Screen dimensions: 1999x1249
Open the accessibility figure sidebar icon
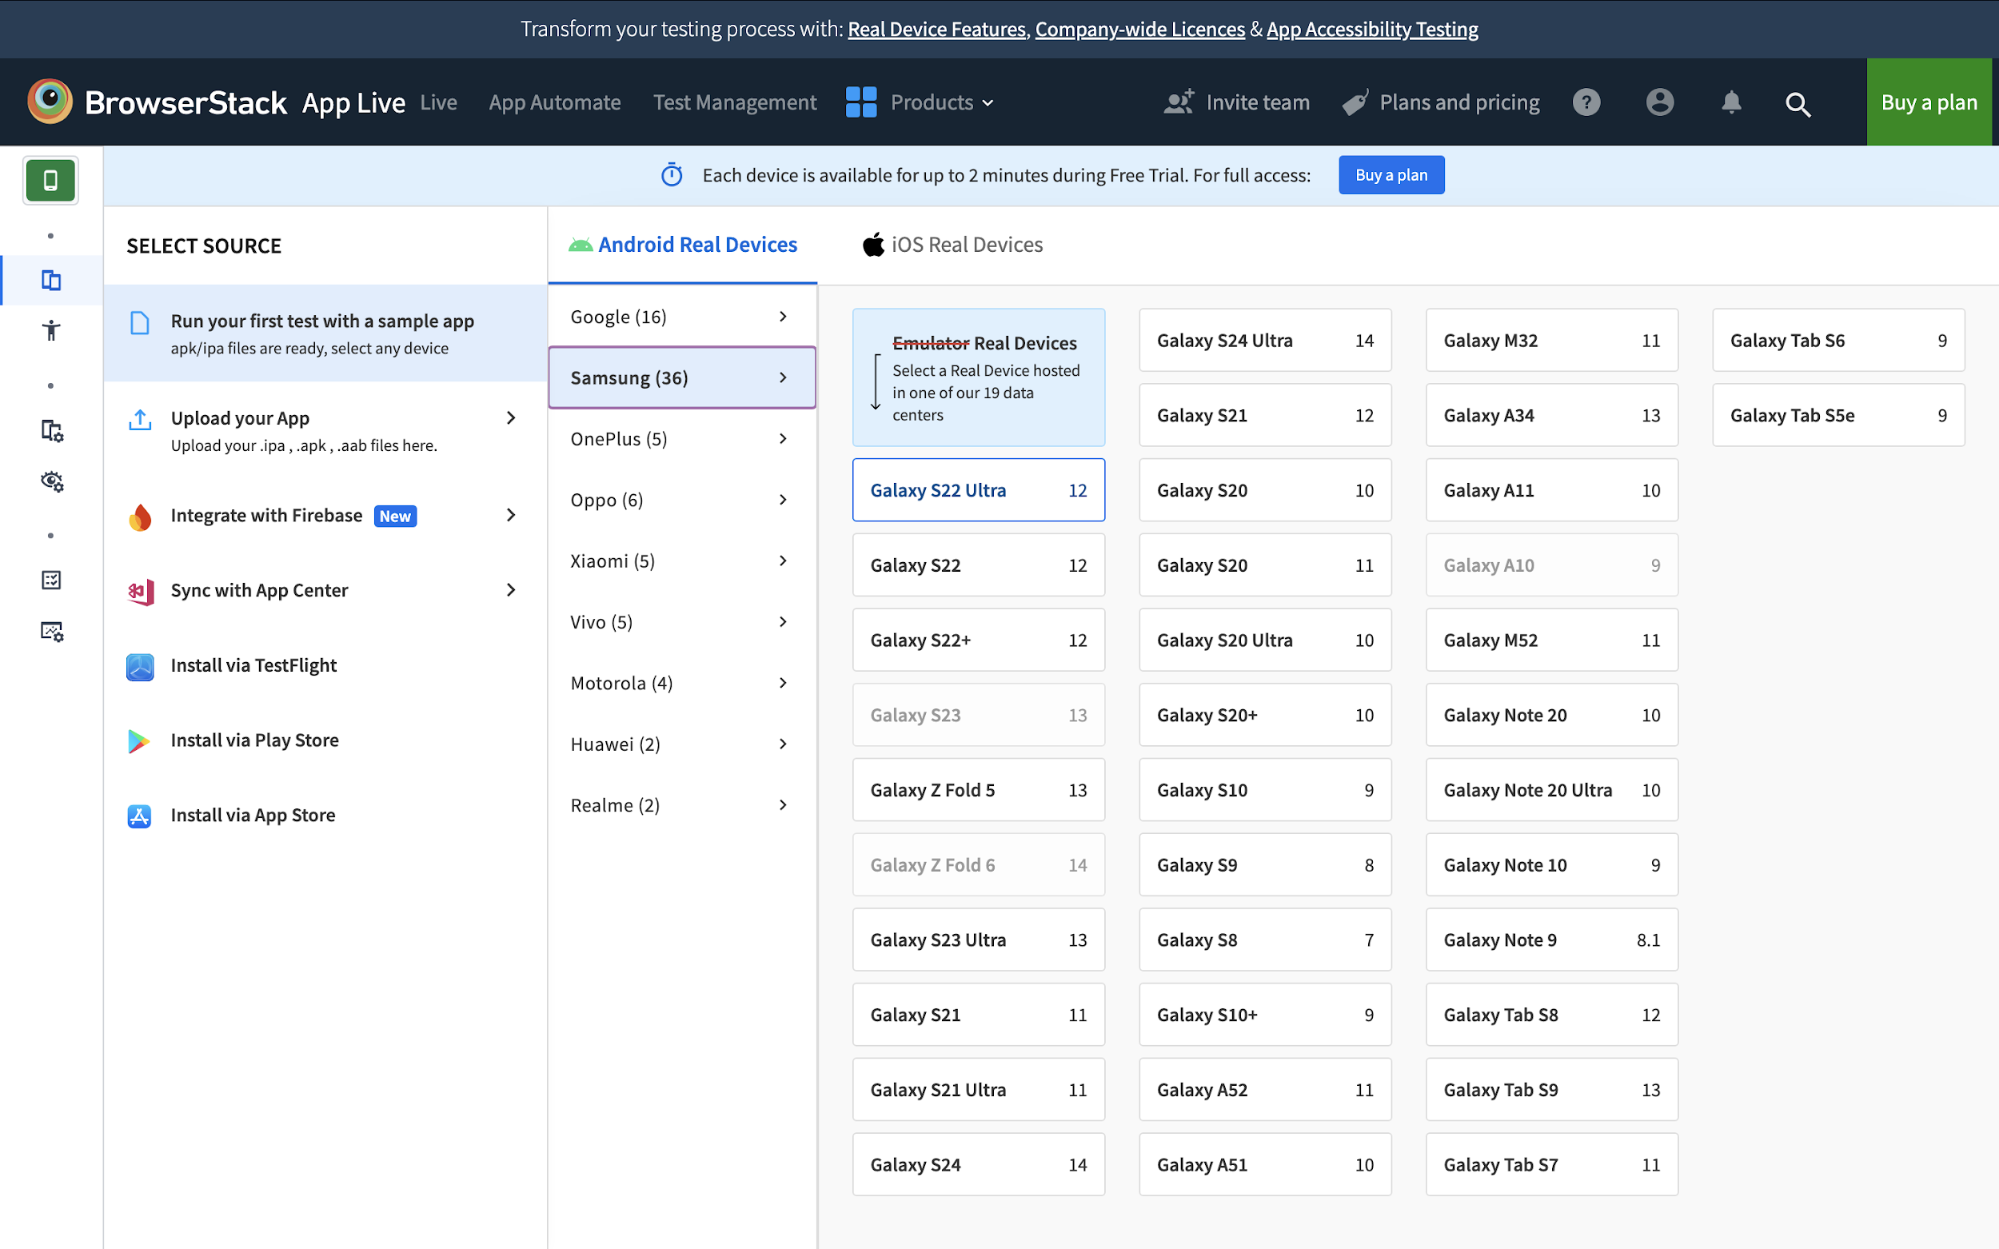[x=51, y=330]
